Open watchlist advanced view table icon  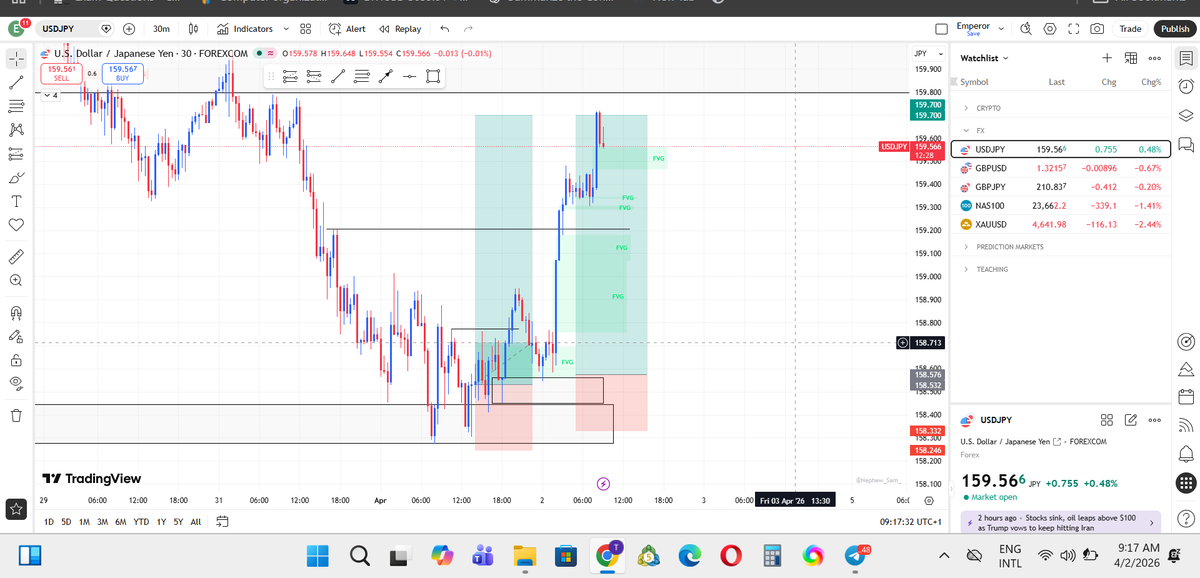[x=1131, y=58]
